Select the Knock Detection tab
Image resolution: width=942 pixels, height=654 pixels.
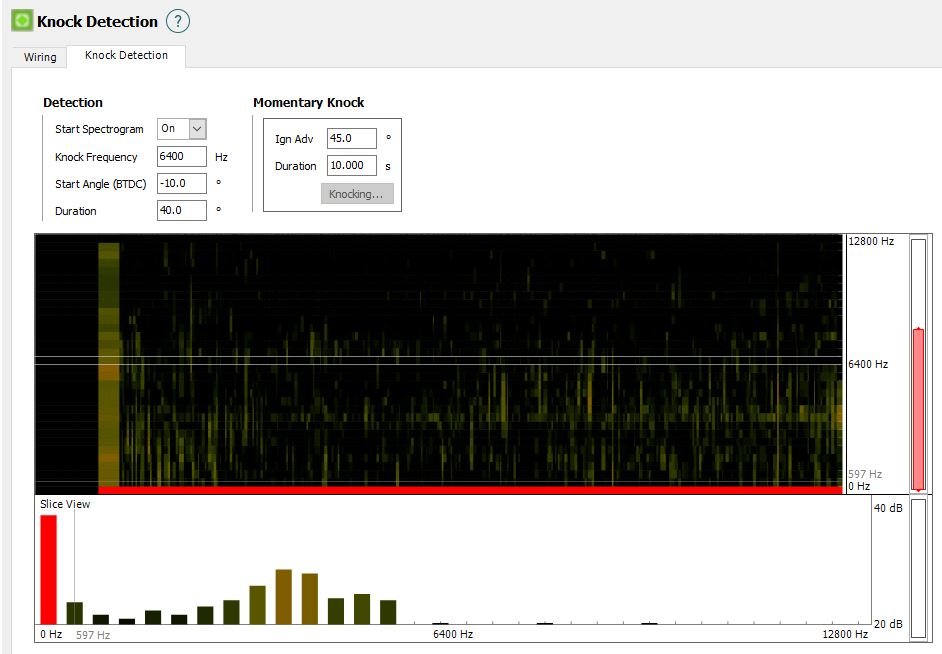[126, 55]
